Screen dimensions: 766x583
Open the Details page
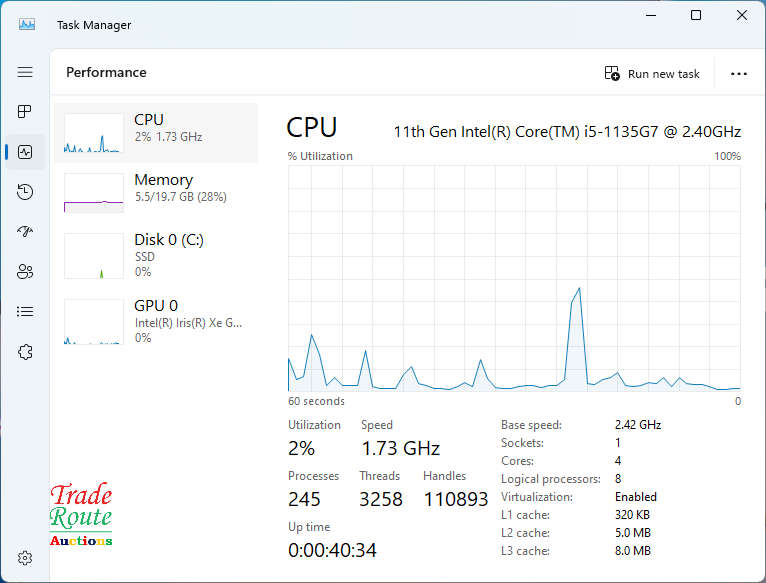click(25, 312)
